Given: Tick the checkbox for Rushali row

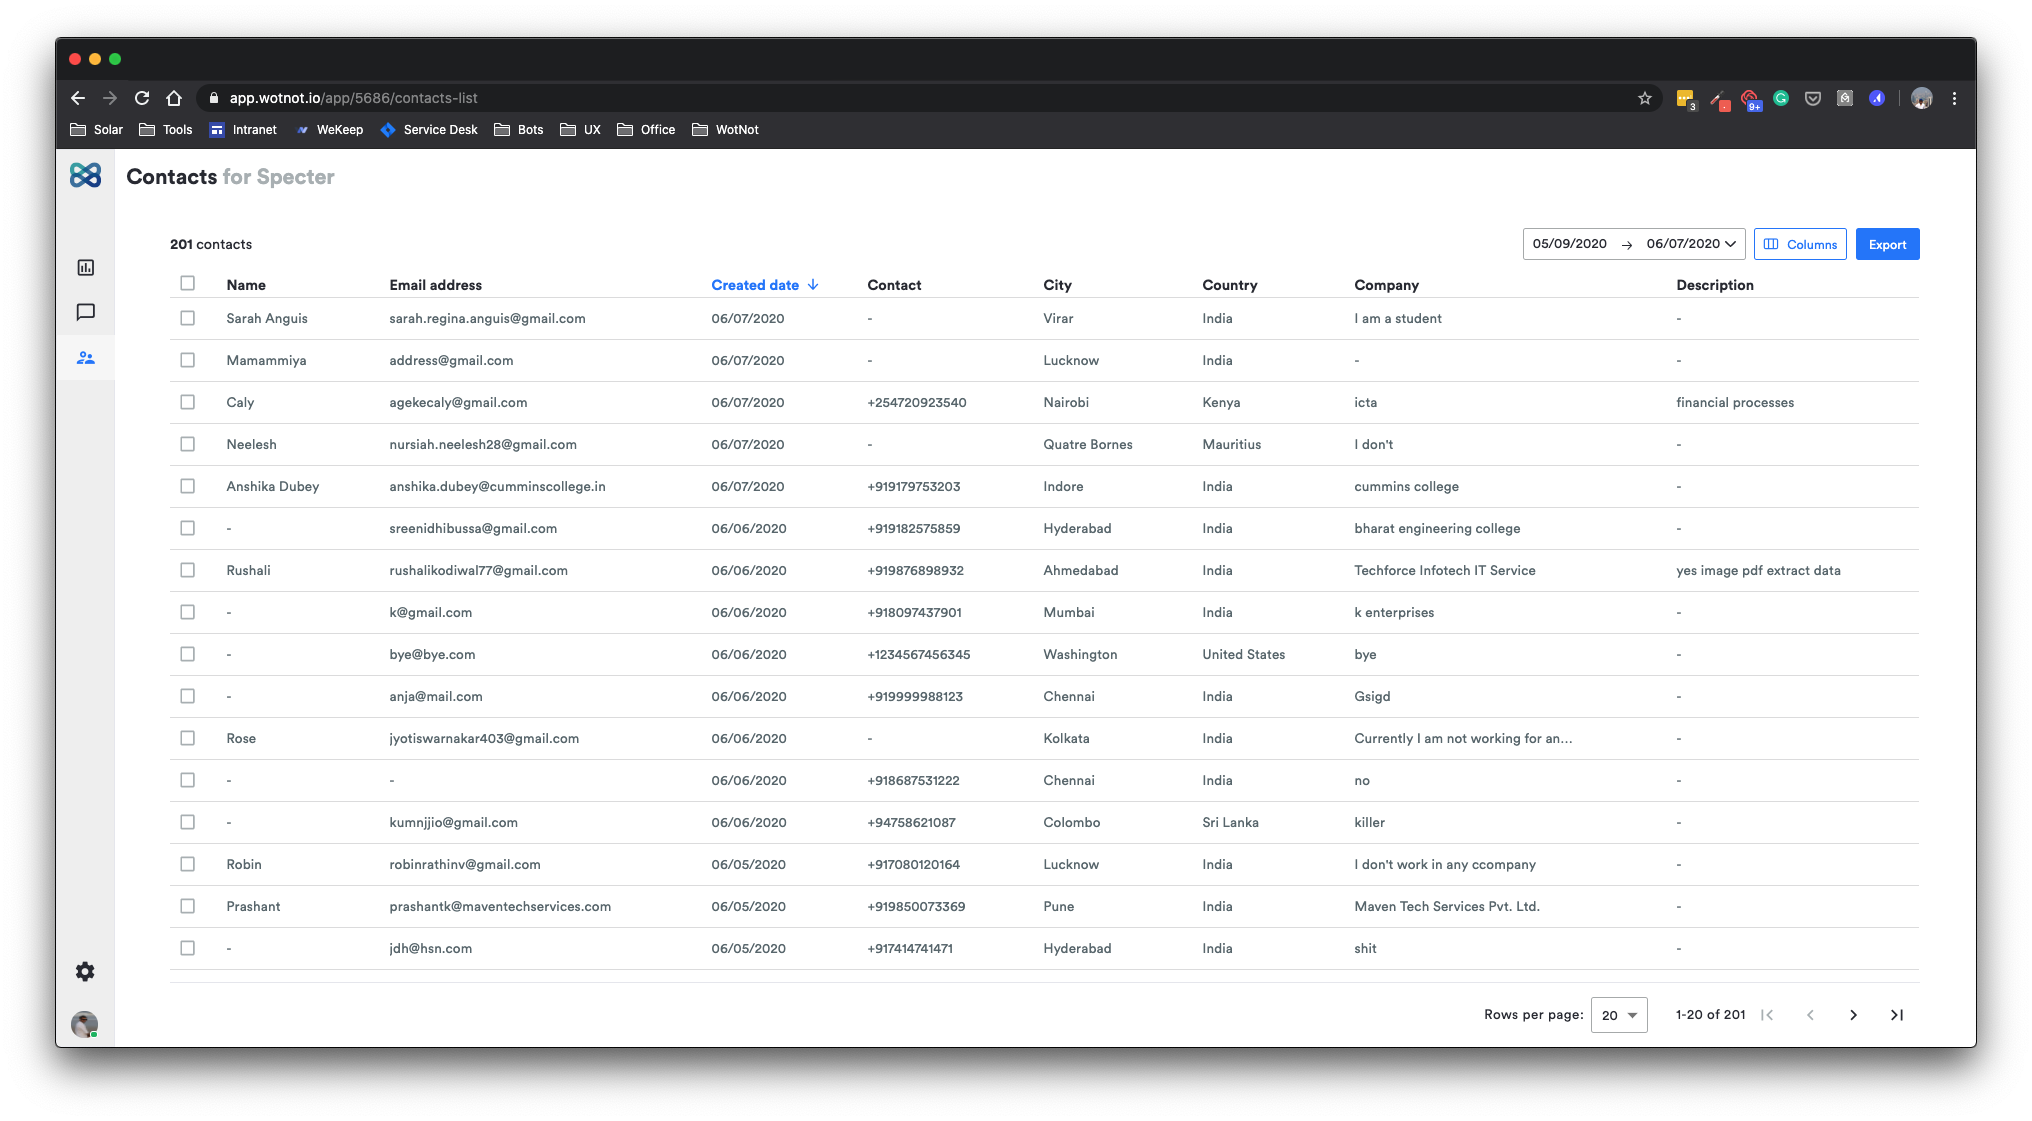Looking at the screenshot, I should point(188,570).
